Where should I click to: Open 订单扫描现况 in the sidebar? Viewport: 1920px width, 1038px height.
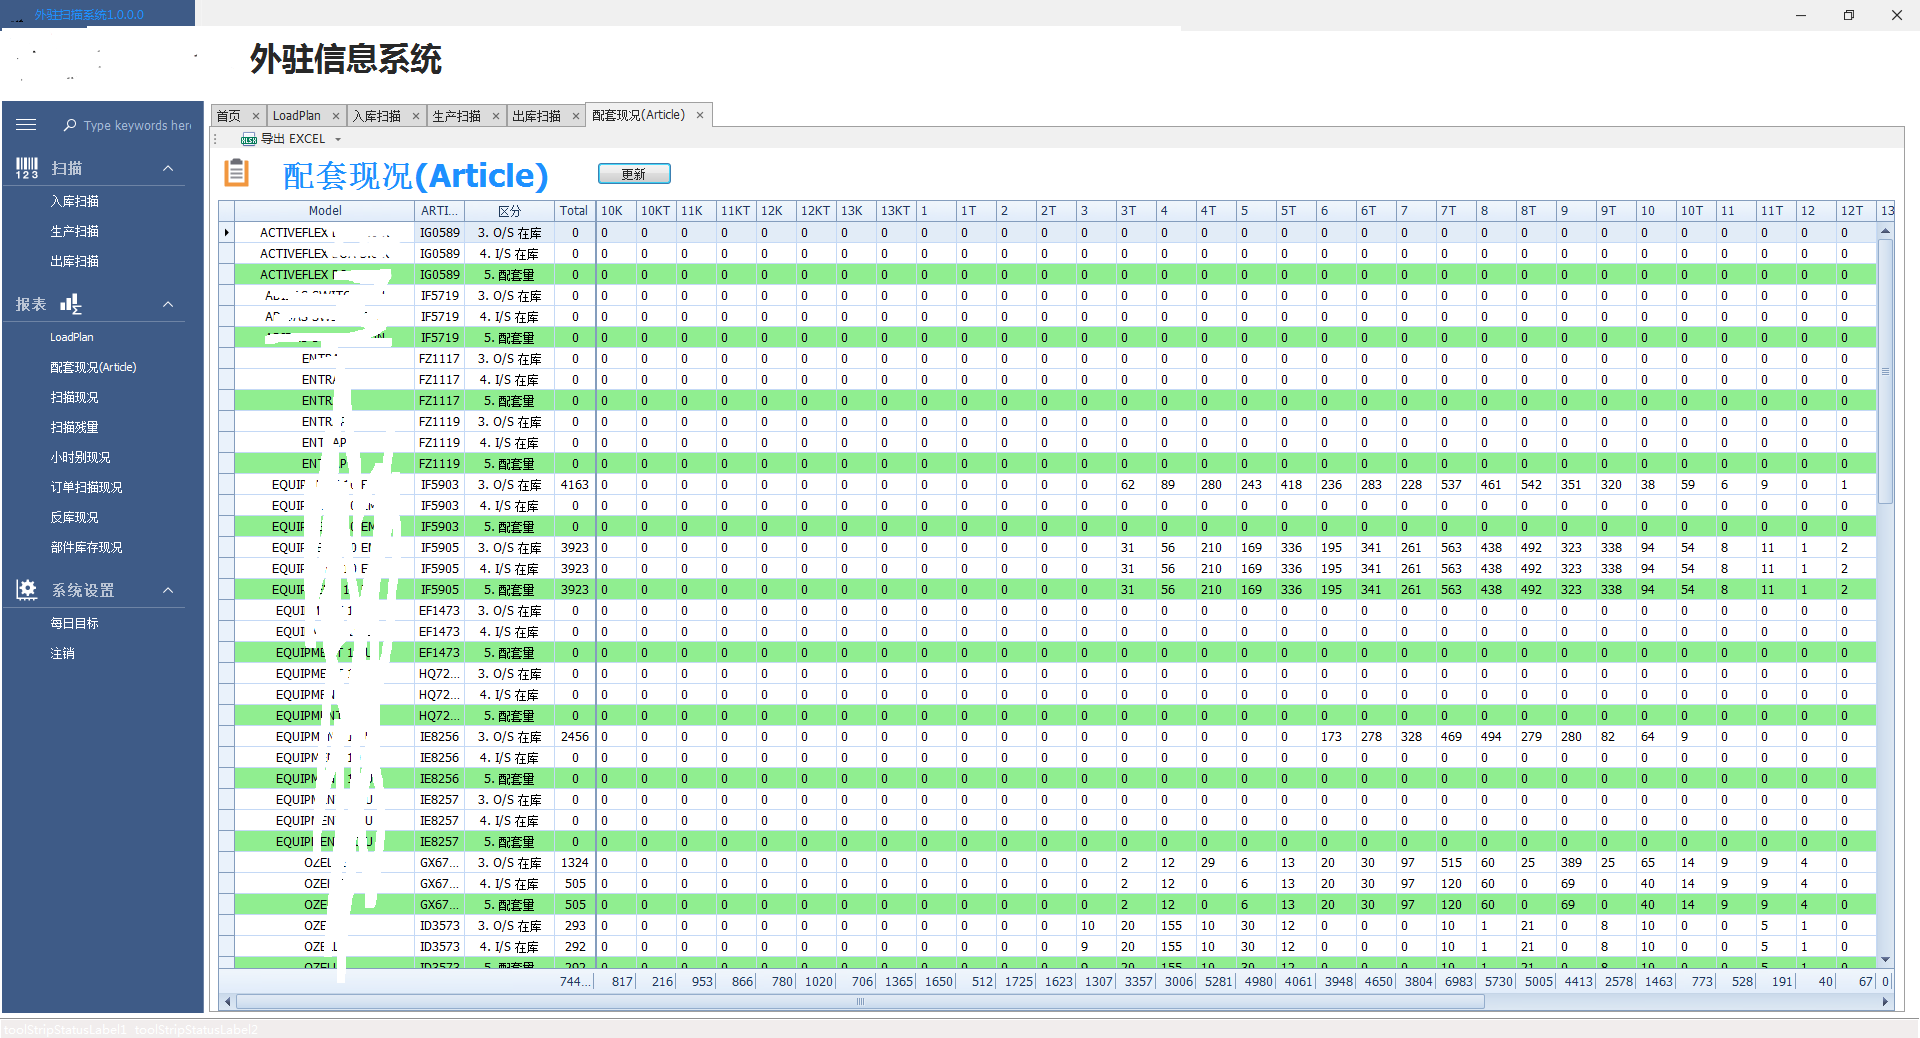87,487
